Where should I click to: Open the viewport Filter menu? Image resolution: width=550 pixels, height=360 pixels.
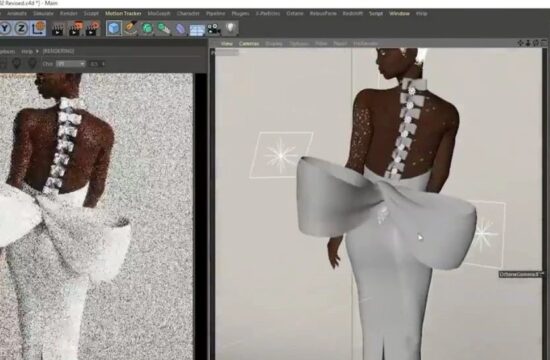point(321,44)
